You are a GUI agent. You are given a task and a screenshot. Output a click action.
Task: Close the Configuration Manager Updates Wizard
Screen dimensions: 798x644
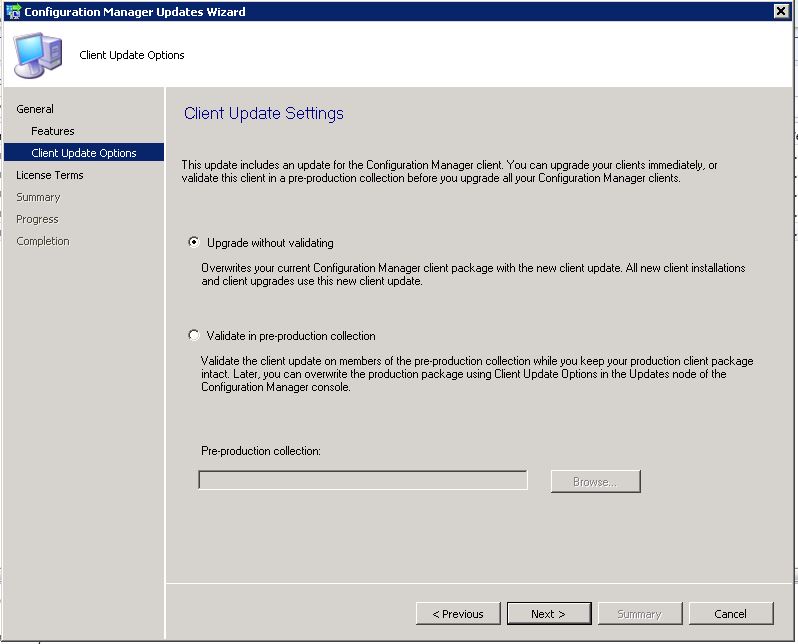[x=781, y=11]
